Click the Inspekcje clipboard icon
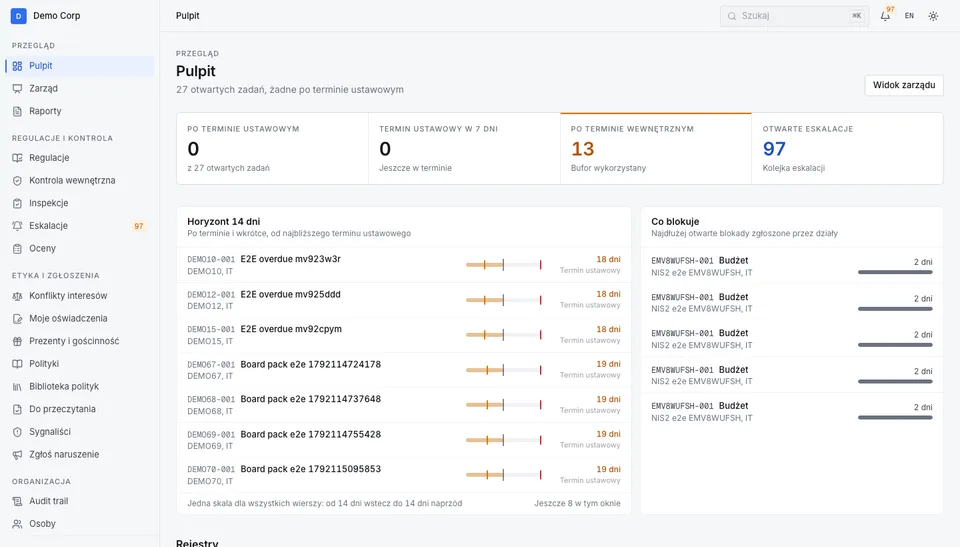The height and width of the screenshot is (547, 960). coord(17,203)
